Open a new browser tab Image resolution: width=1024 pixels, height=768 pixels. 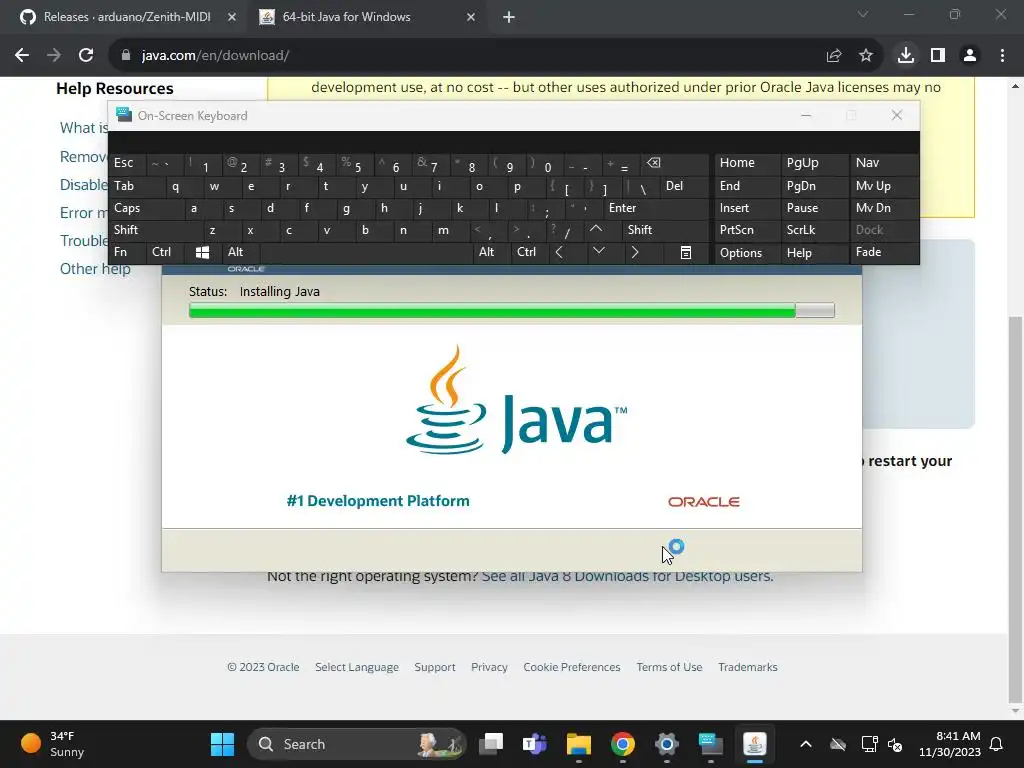509,17
